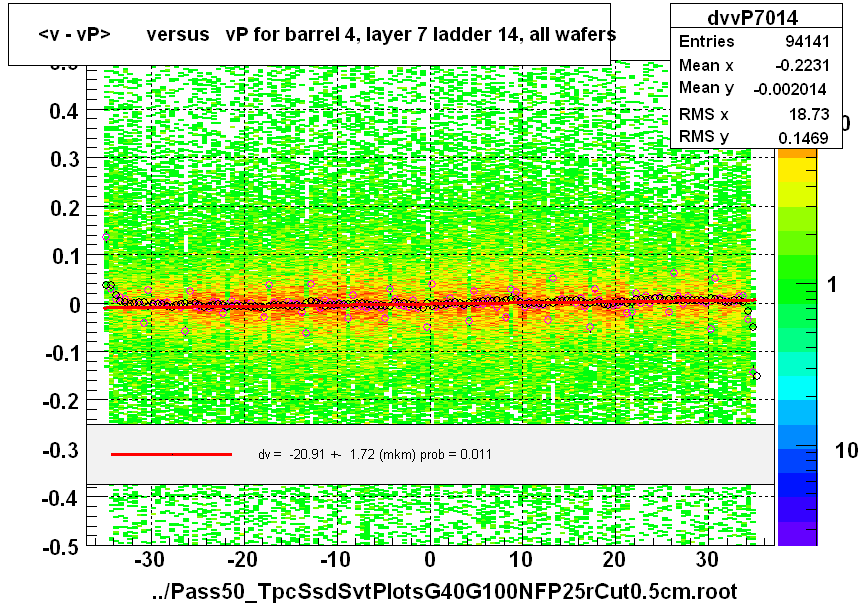Click the y-axis label 0.3
The height and width of the screenshot is (606, 860).
tap(65, 160)
